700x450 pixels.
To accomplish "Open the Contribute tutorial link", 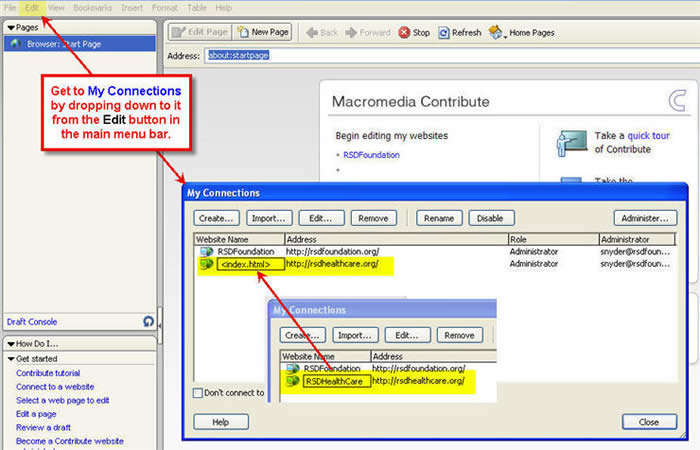I will click(x=48, y=373).
